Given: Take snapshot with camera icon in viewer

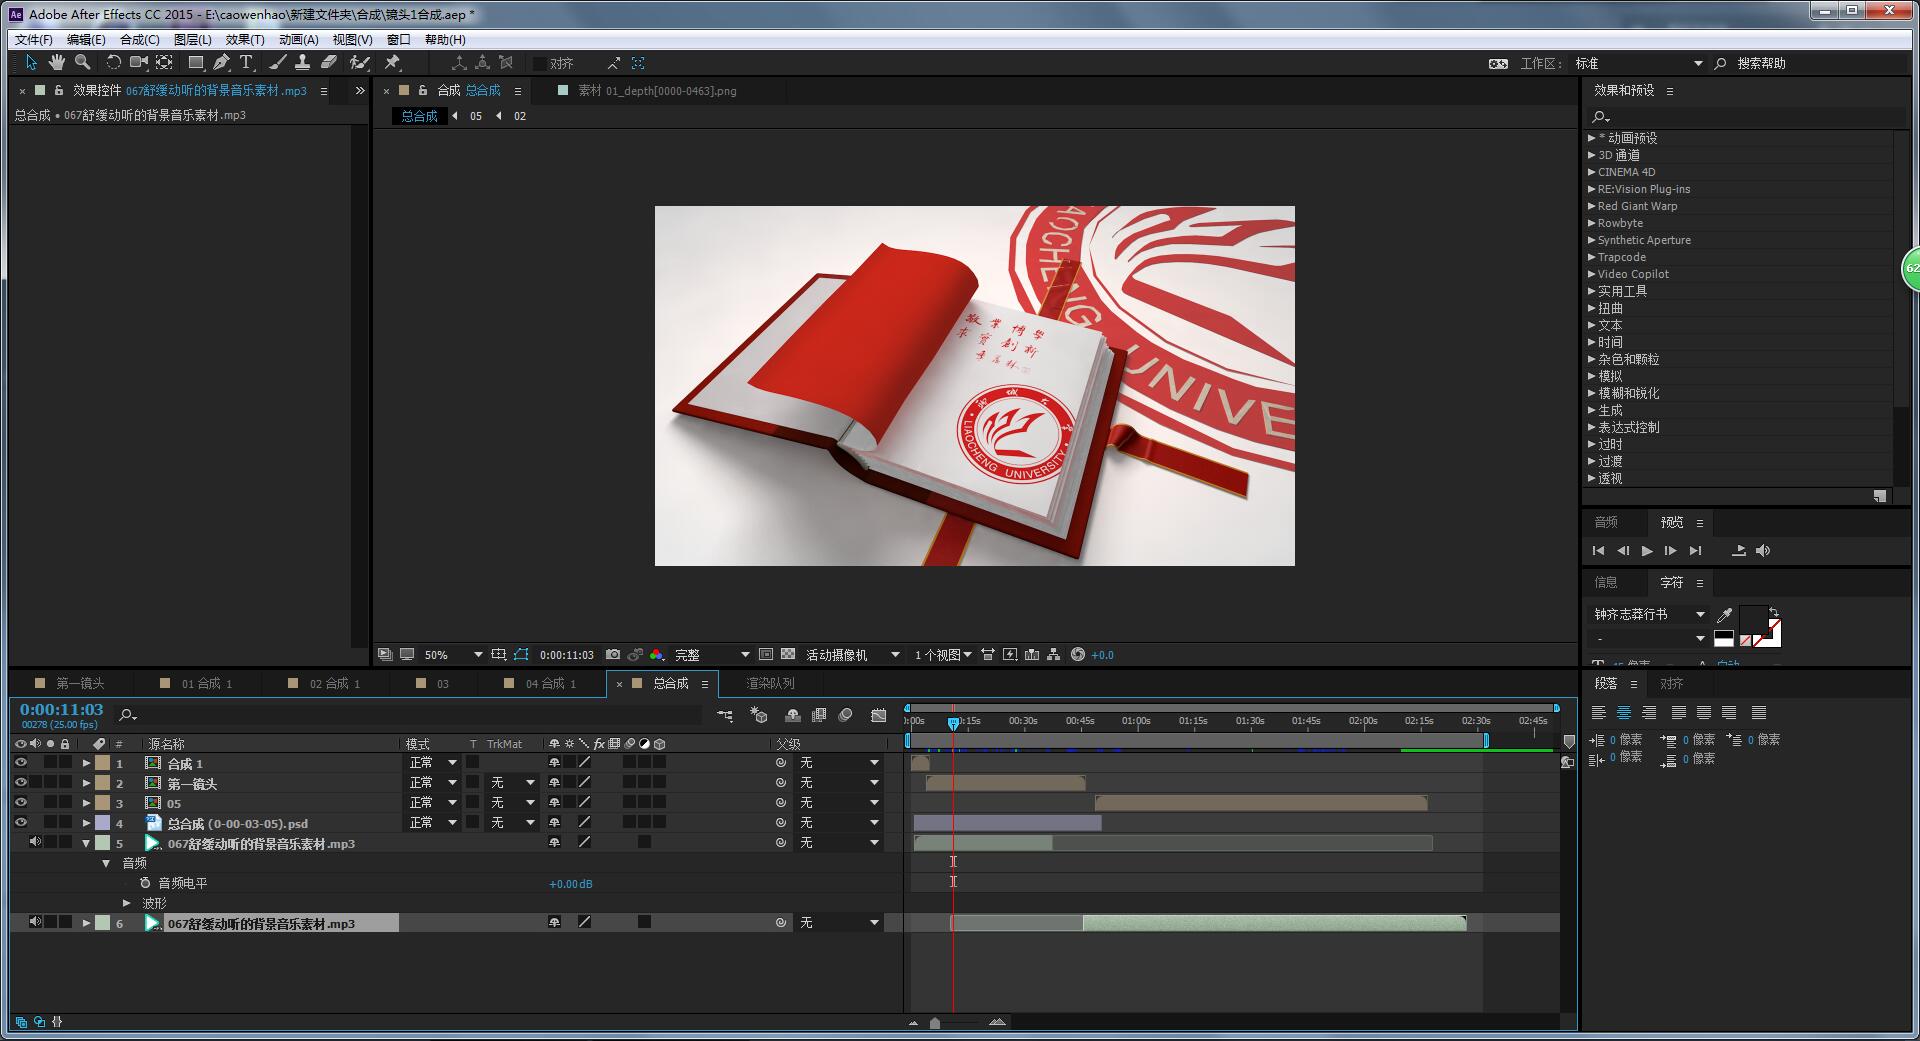Looking at the screenshot, I should point(613,655).
